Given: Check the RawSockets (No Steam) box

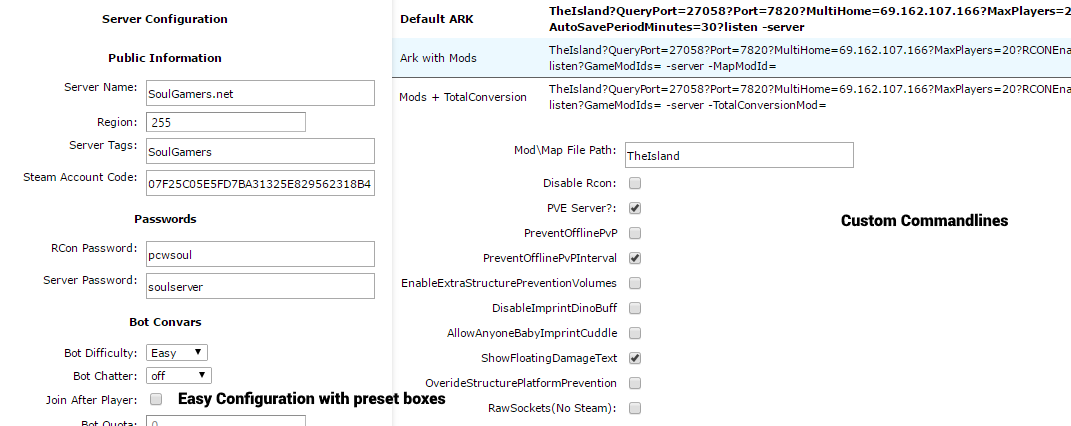Looking at the screenshot, I should (635, 408).
